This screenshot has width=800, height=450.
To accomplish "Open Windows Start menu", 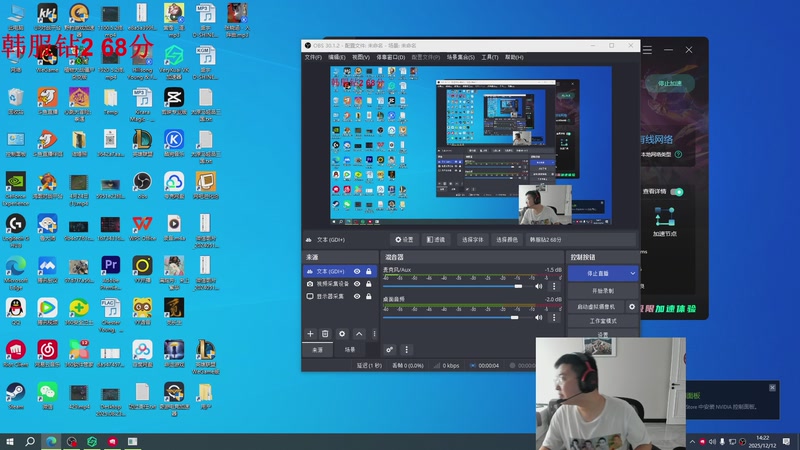I will click(10, 441).
